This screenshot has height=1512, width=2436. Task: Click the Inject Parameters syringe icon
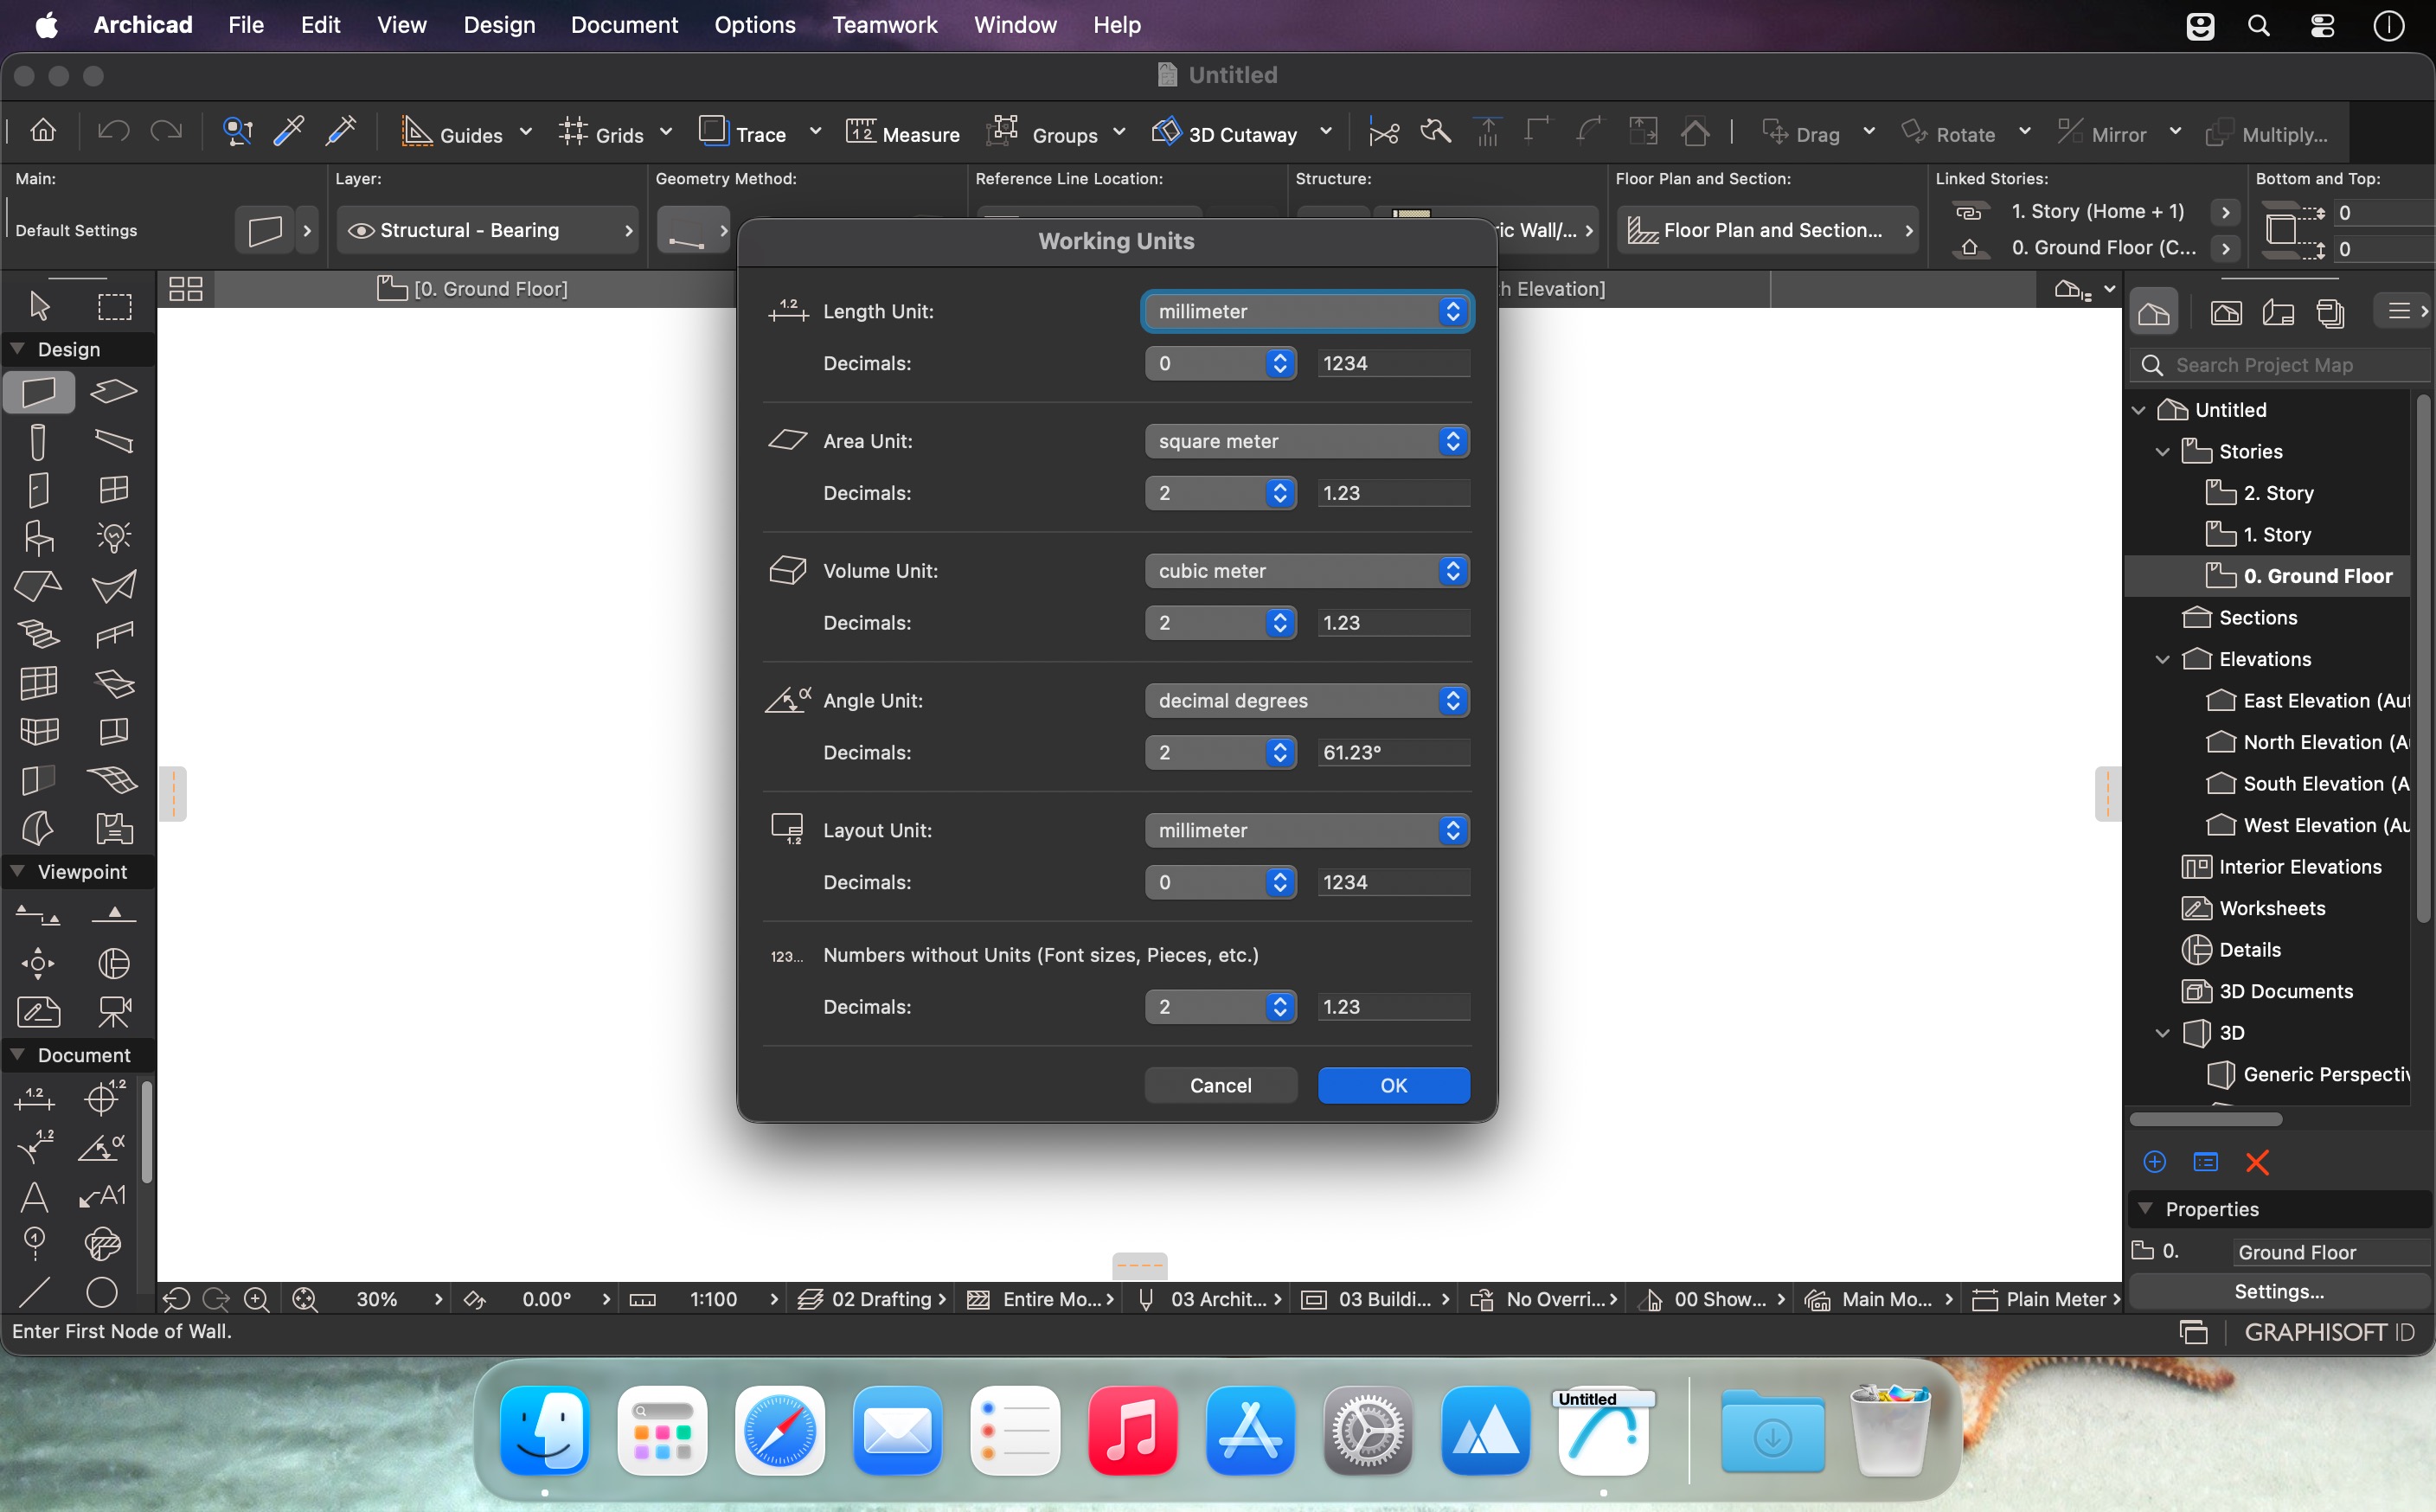pyautogui.click(x=341, y=132)
